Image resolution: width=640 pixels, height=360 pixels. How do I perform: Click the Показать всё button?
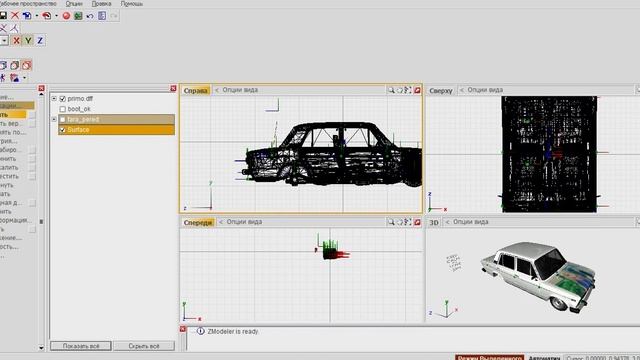81,346
